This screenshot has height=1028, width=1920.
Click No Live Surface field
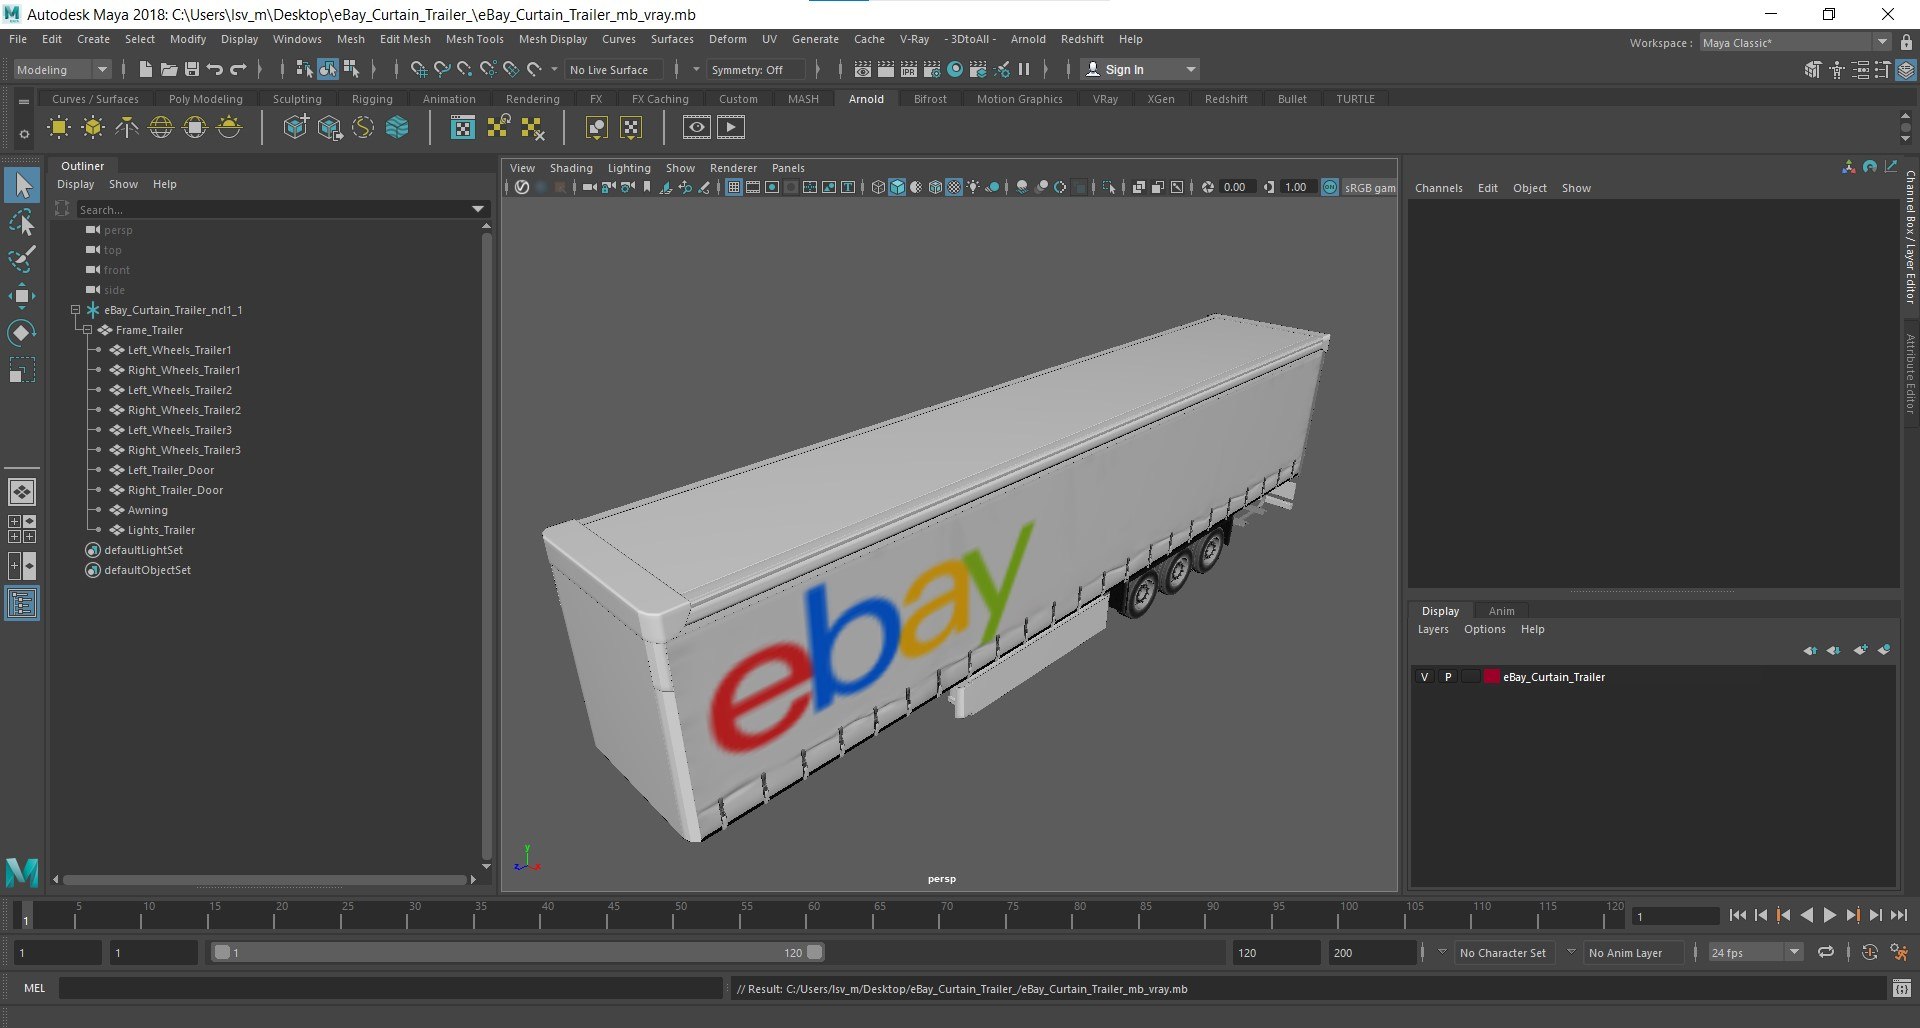tap(612, 70)
